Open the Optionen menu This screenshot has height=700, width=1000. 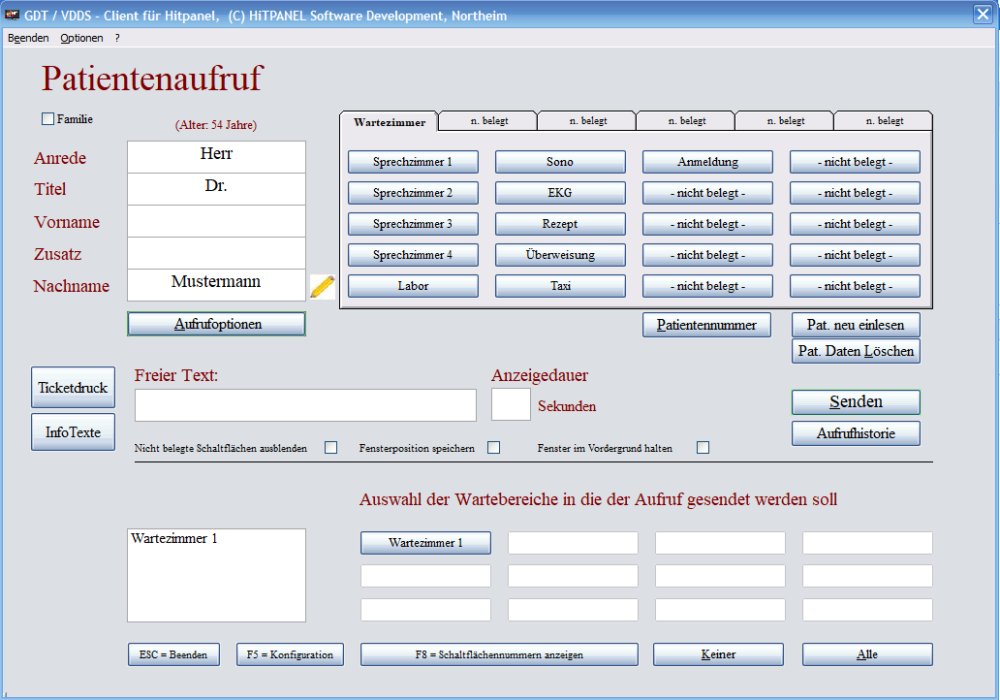(81, 38)
